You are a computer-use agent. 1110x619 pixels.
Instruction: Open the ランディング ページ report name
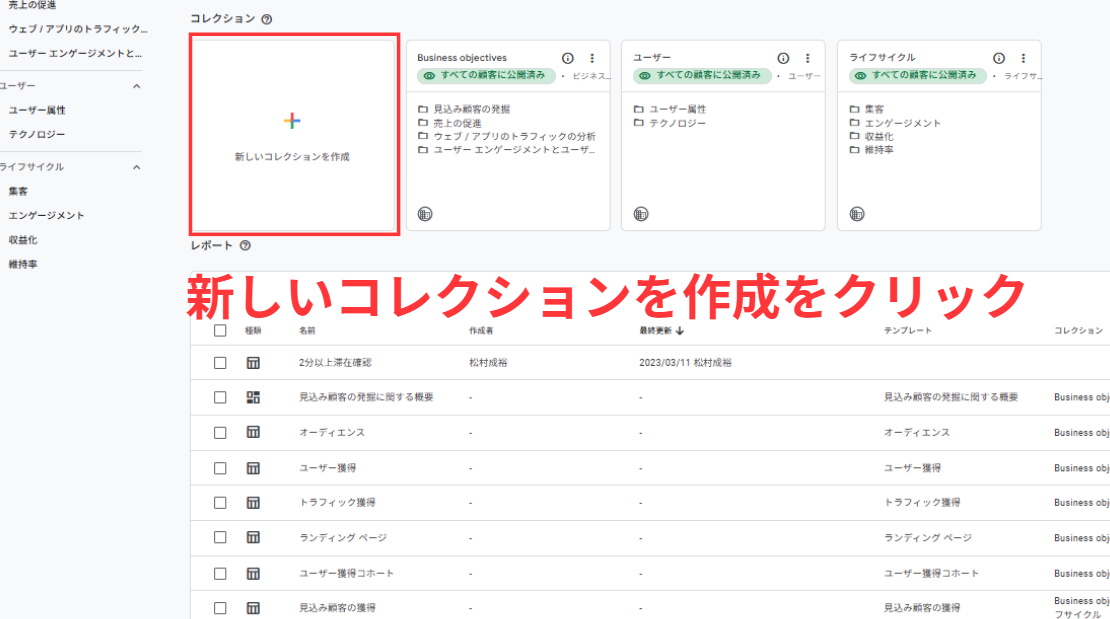pos(342,538)
